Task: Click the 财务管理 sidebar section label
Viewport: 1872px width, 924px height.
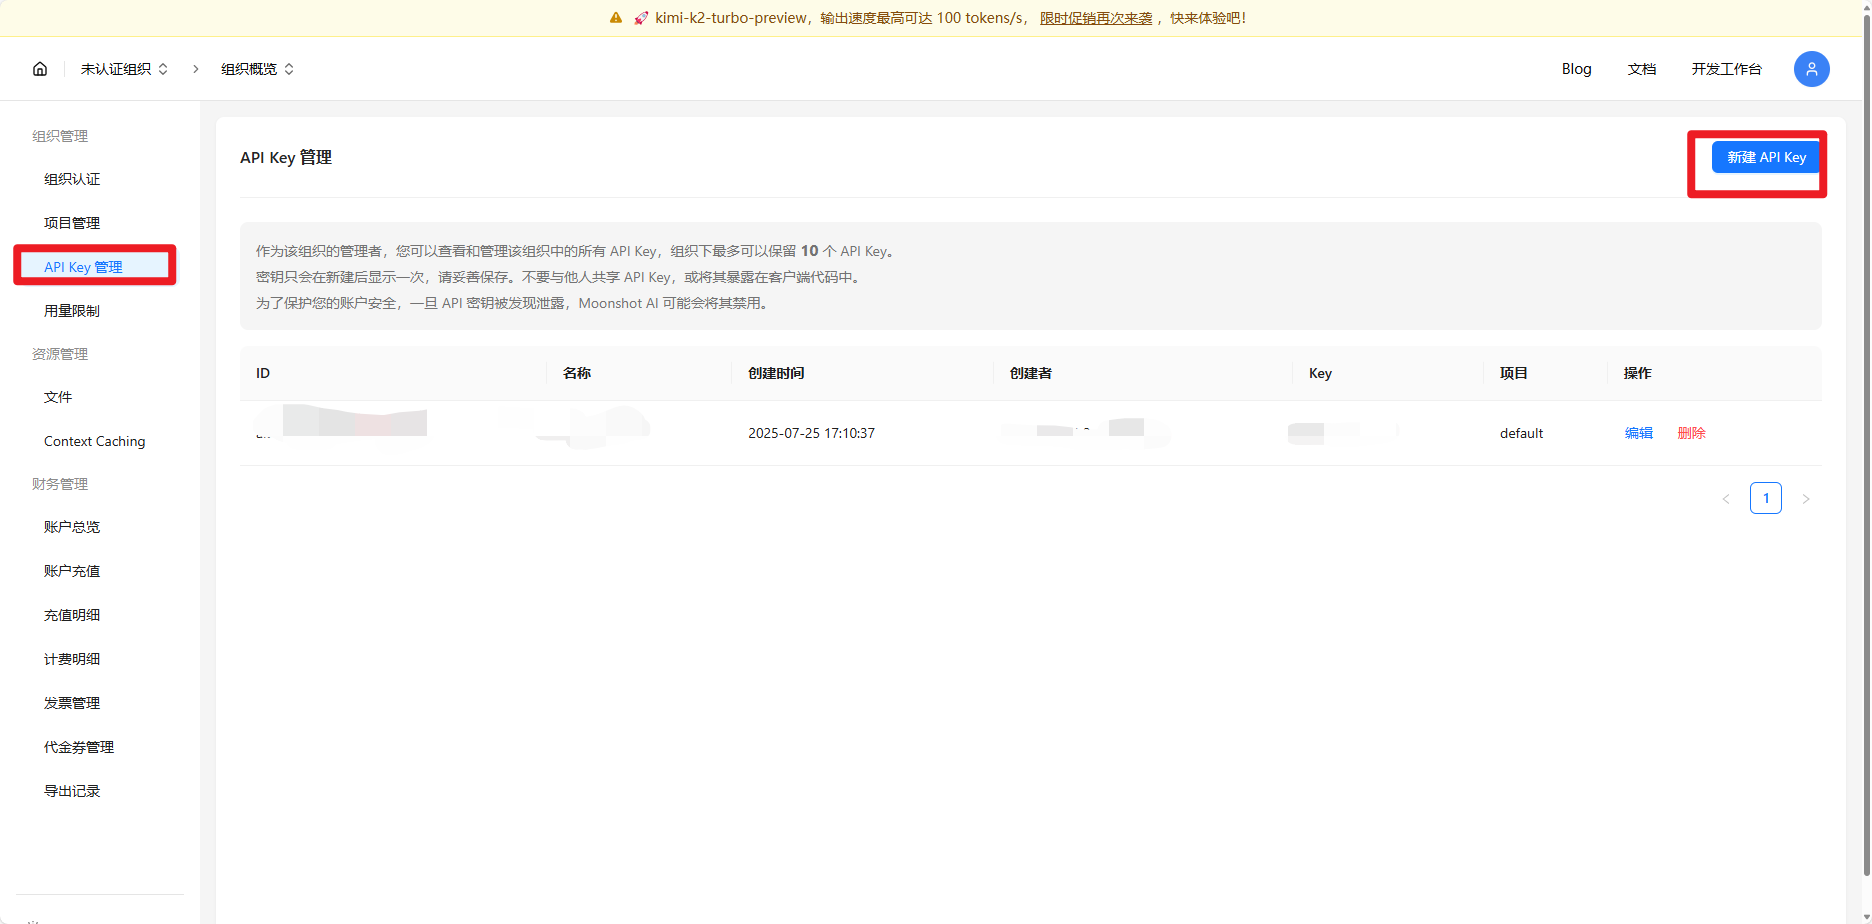Action: point(60,484)
